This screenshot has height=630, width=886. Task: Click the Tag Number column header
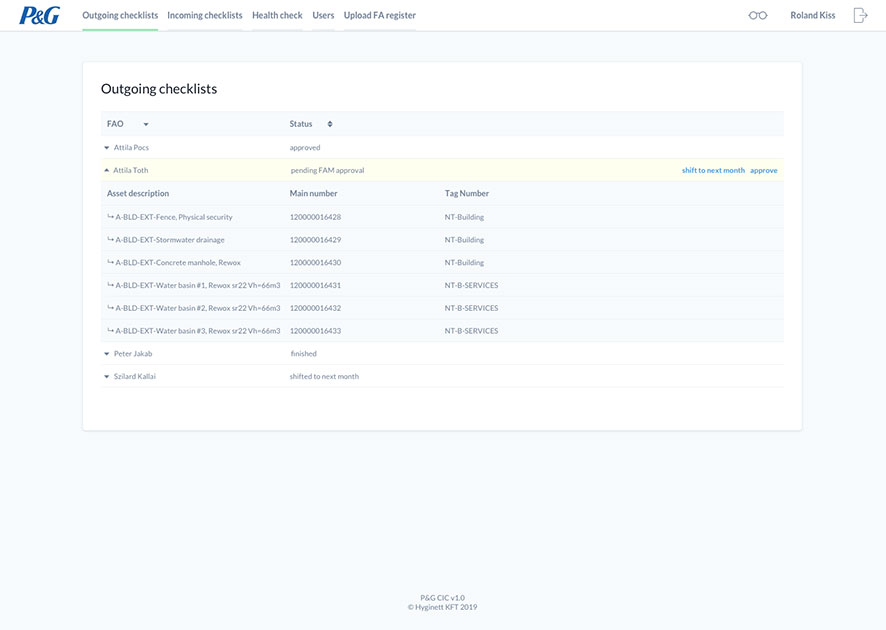point(467,193)
